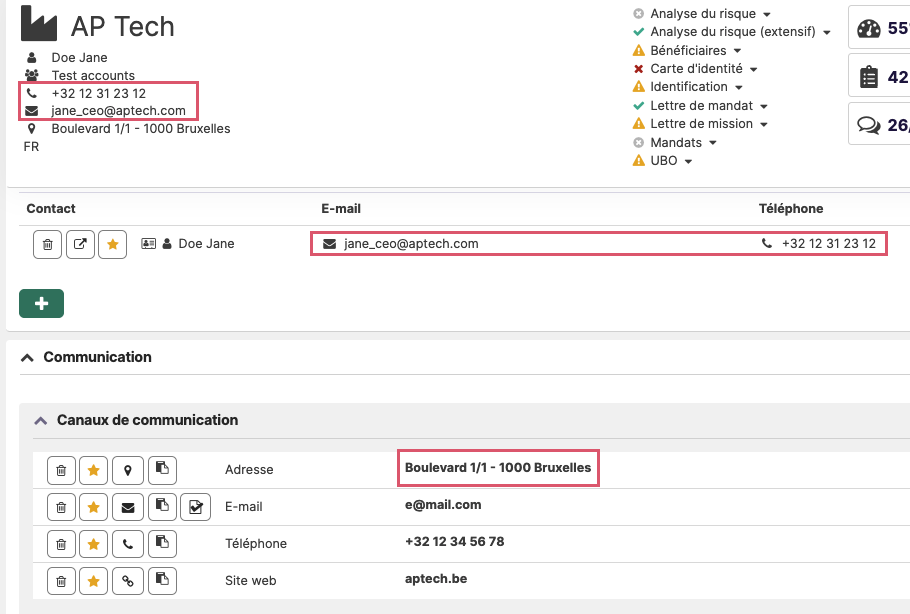910x614 pixels.
Task: Copy the Site web value
Action: pos(162,581)
